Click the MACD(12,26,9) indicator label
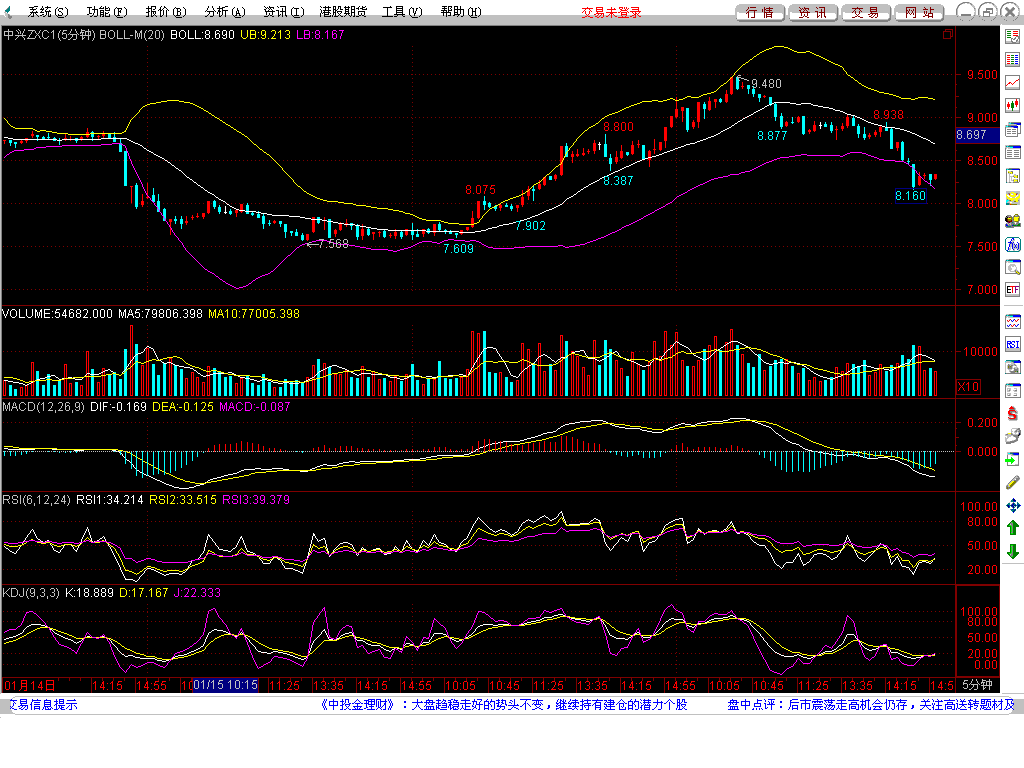1024x768 pixels. click(43, 407)
